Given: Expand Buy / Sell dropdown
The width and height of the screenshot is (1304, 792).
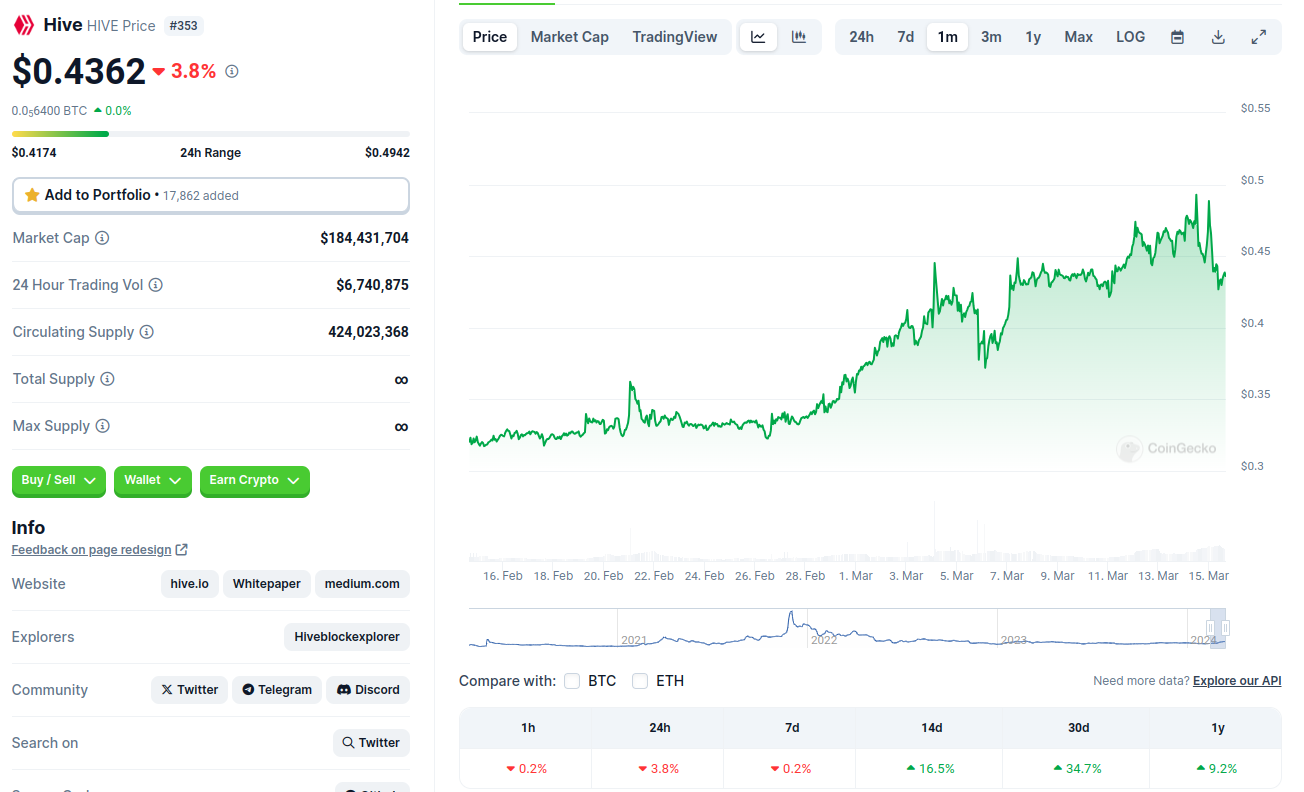Looking at the screenshot, I should tap(59, 481).
